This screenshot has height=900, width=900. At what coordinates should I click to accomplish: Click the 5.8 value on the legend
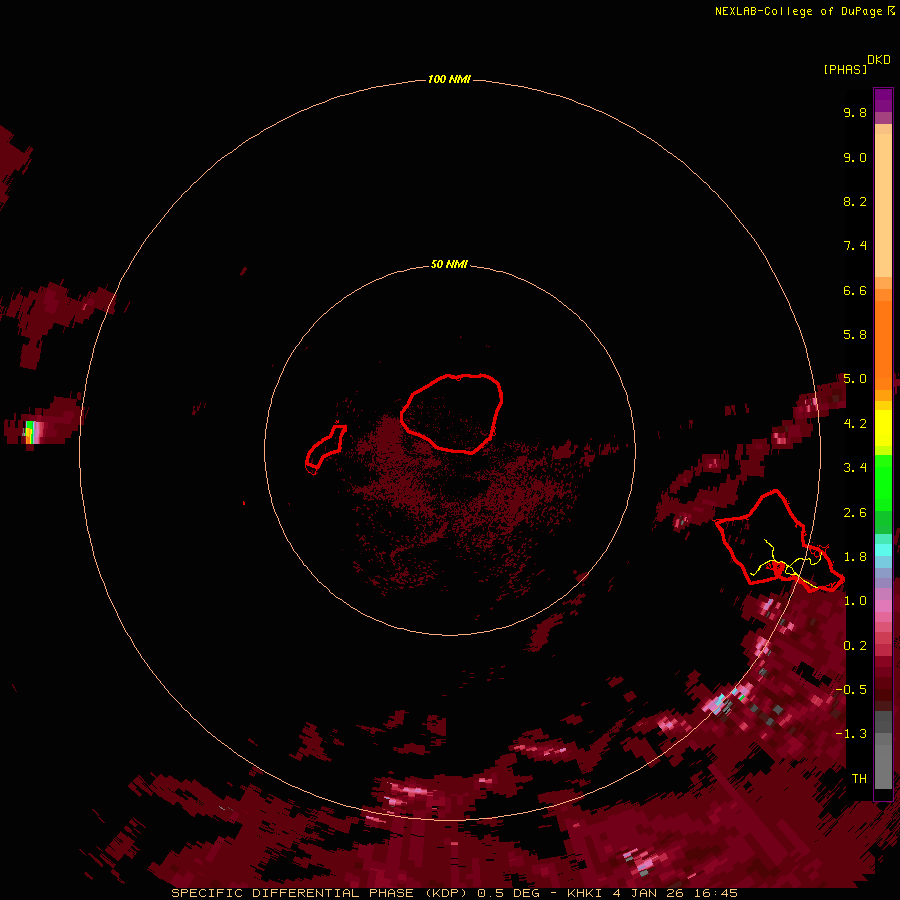855,335
